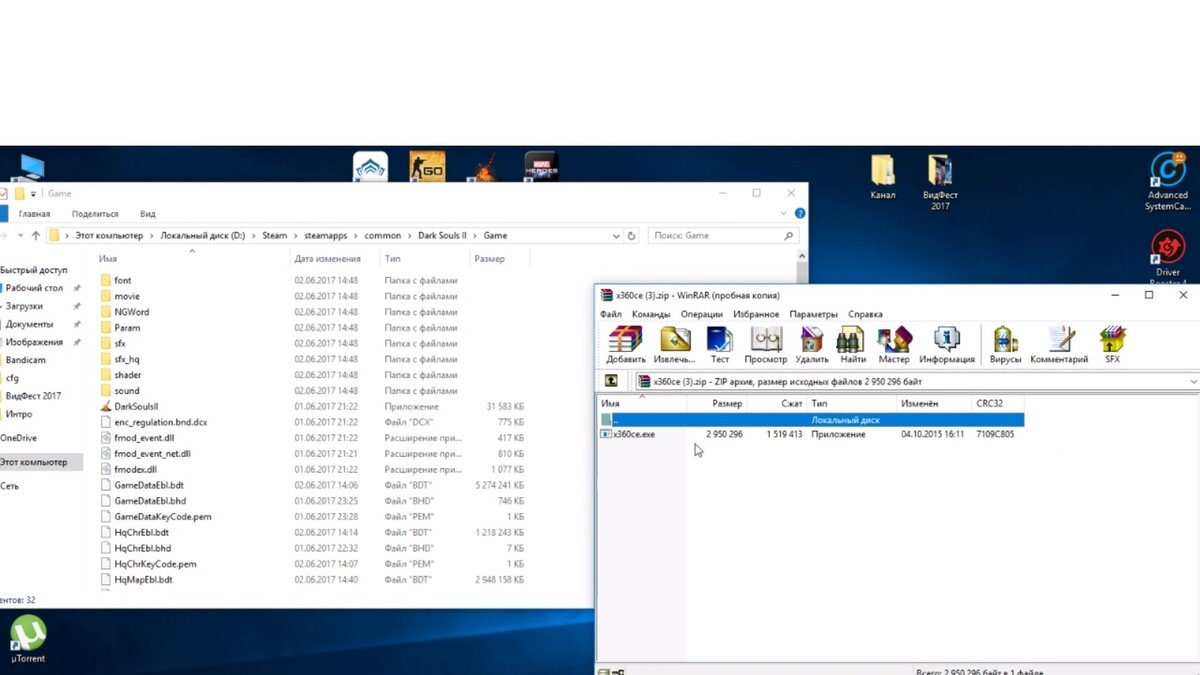1200x675 pixels.
Task: Sort WinRAR files by CRC32 column
Action: pos(997,403)
